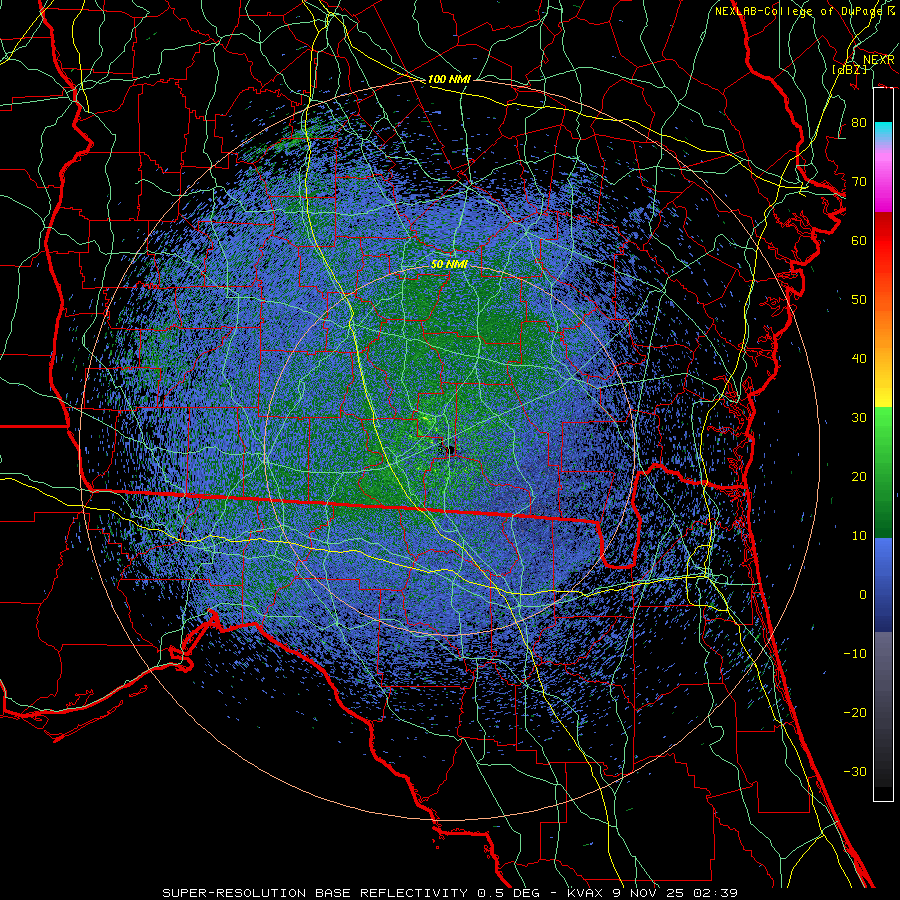Click the Super-Resolution Base Reflectivity caption
The width and height of the screenshot is (900, 900).
pos(315,893)
